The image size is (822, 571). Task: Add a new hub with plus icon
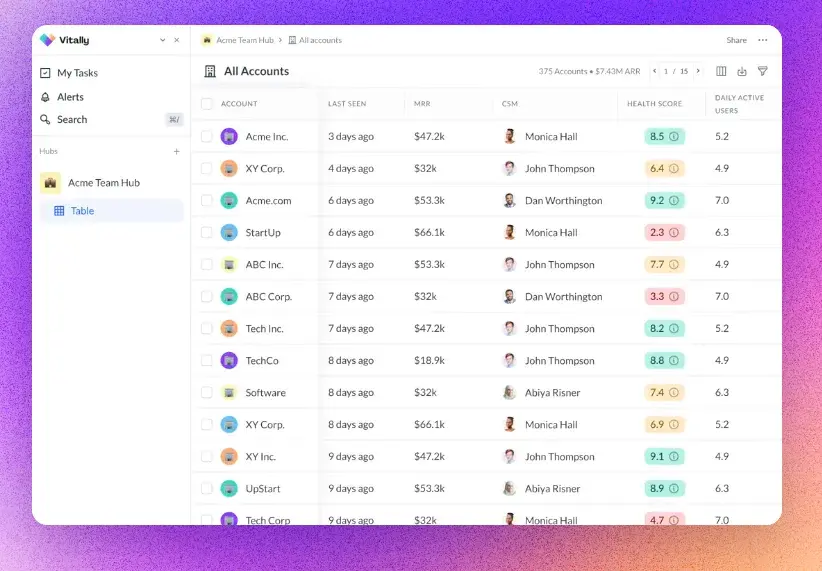pyautogui.click(x=177, y=151)
